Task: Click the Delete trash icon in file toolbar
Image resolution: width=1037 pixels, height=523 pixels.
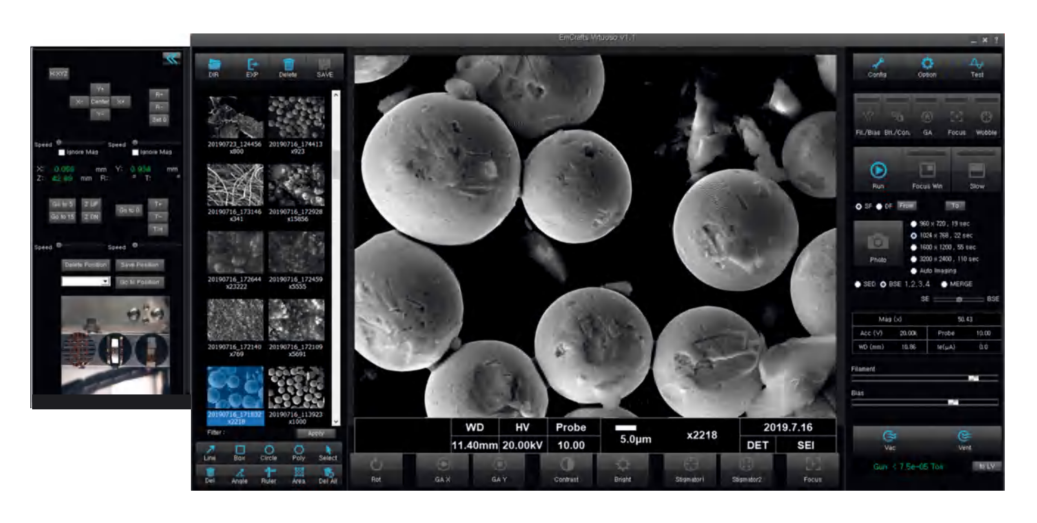Action: [x=288, y=67]
